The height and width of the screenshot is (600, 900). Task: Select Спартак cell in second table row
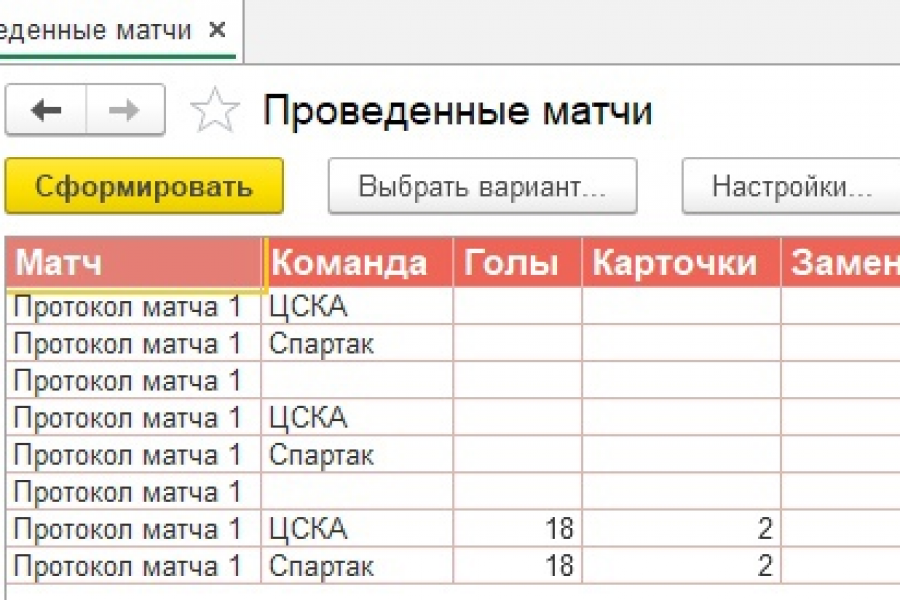357,344
